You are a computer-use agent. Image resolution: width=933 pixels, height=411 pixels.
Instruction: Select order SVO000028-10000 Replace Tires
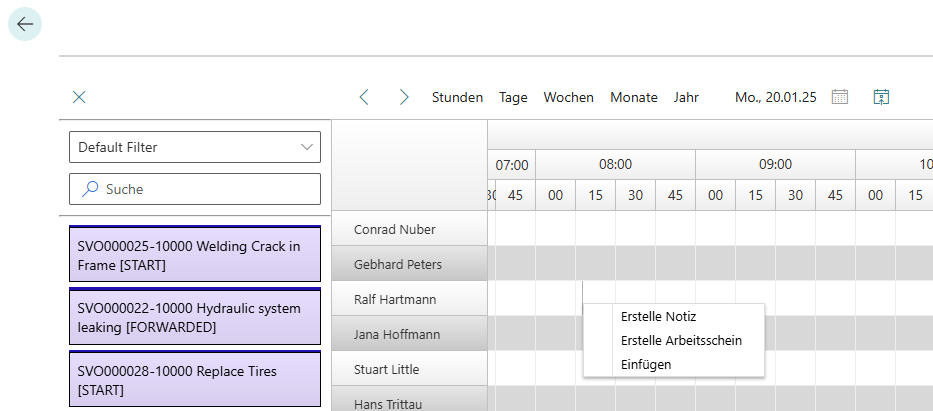[x=195, y=379]
